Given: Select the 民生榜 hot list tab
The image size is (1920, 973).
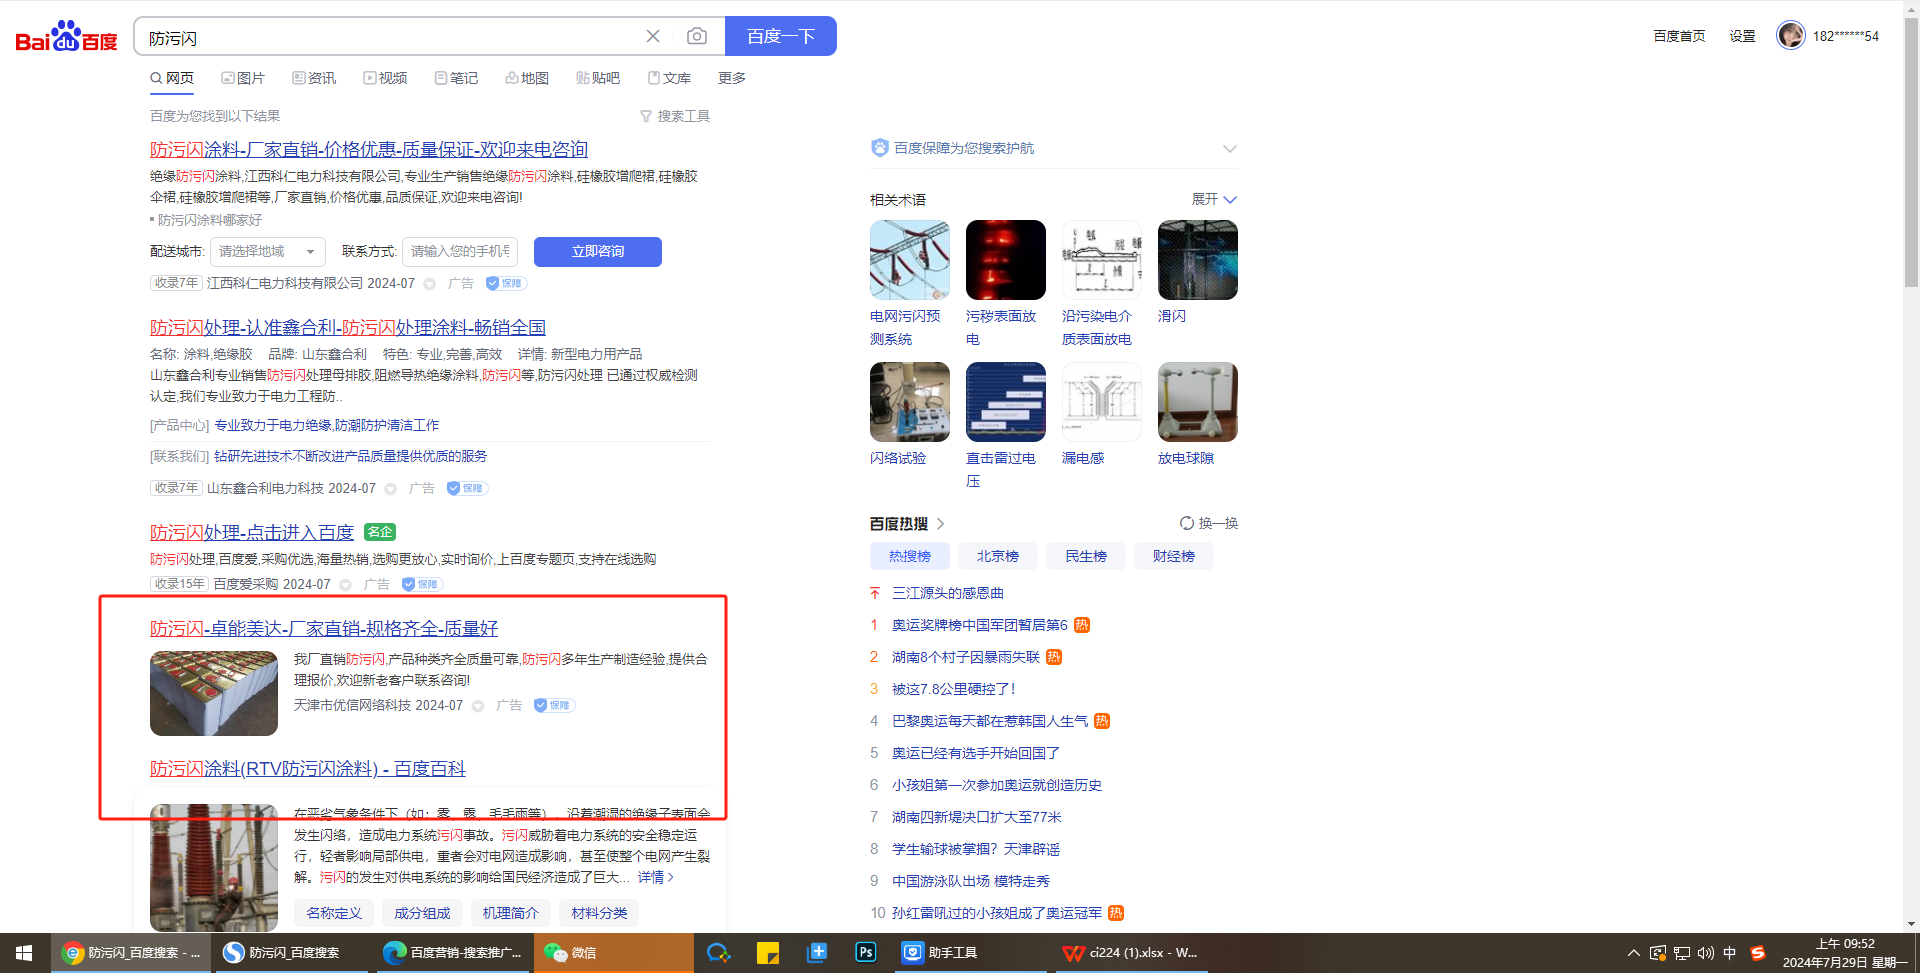Looking at the screenshot, I should (1086, 556).
